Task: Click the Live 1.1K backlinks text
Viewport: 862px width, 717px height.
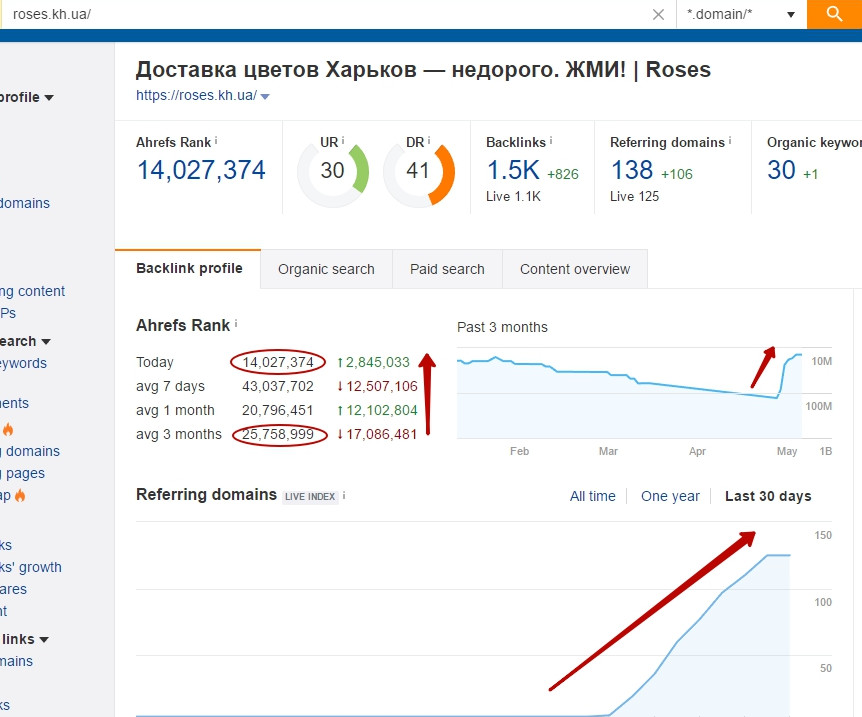Action: click(513, 196)
